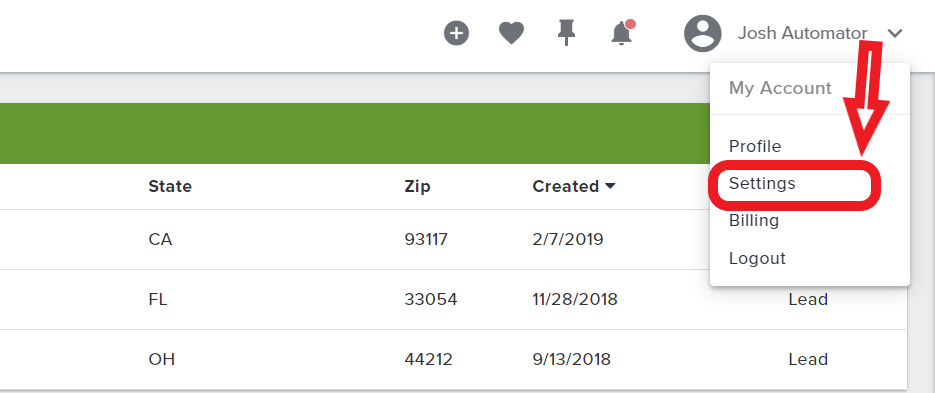
Task: Click Lead status in the FL row
Action: tap(808, 299)
